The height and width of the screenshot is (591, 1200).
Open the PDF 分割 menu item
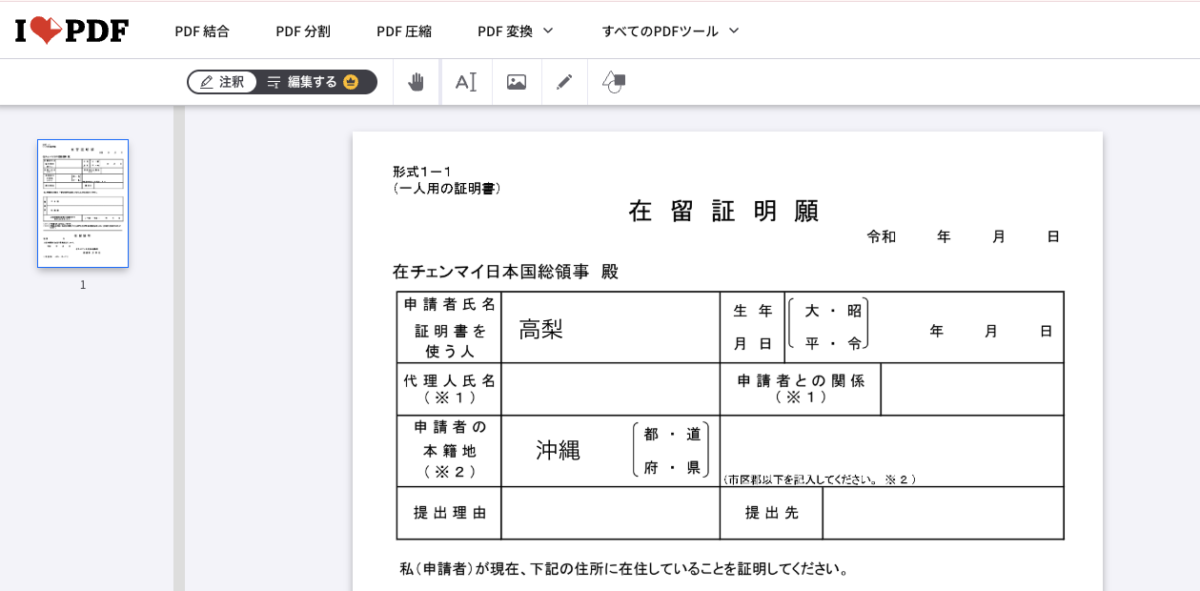coord(303,31)
